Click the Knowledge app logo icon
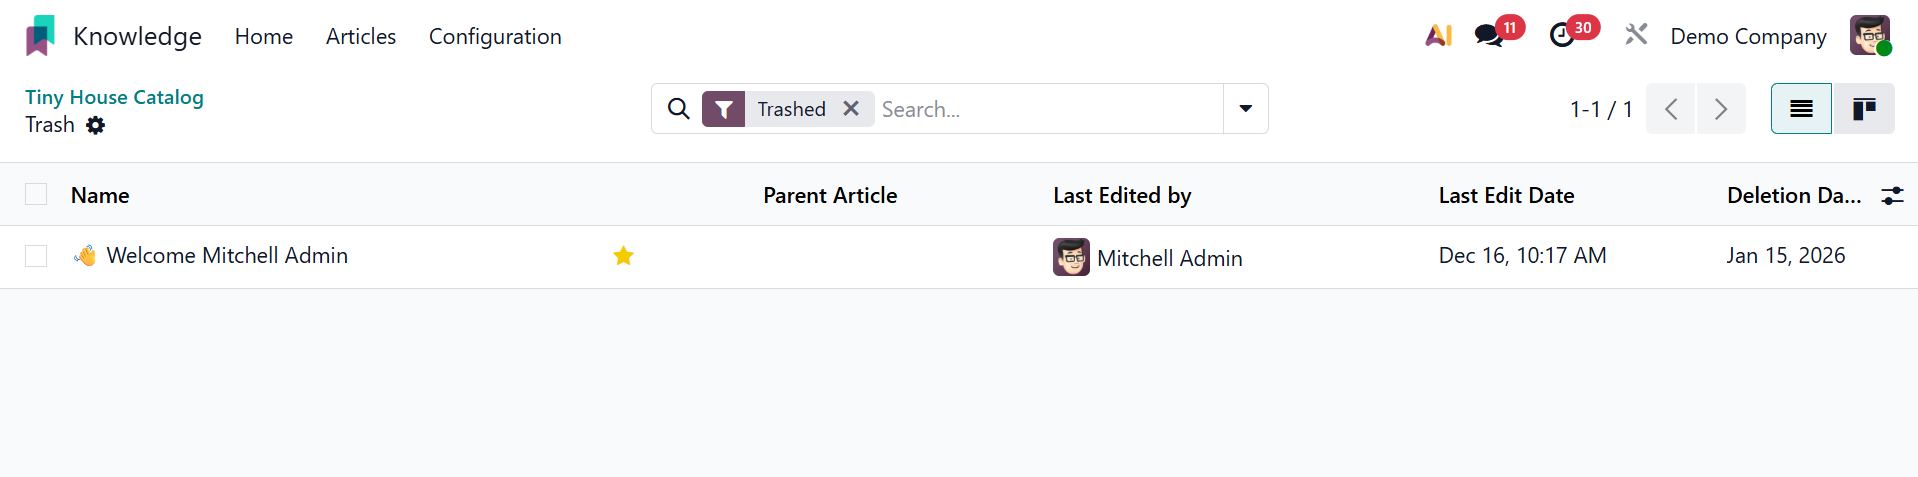Screen dimensions: 1918x477 [x=40, y=36]
